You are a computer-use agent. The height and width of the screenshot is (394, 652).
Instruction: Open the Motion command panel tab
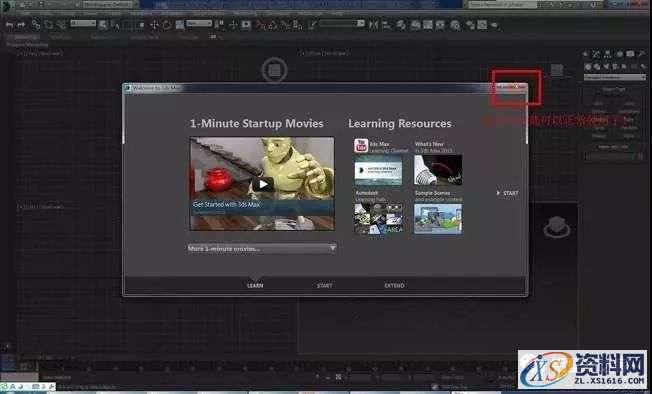tap(620, 54)
